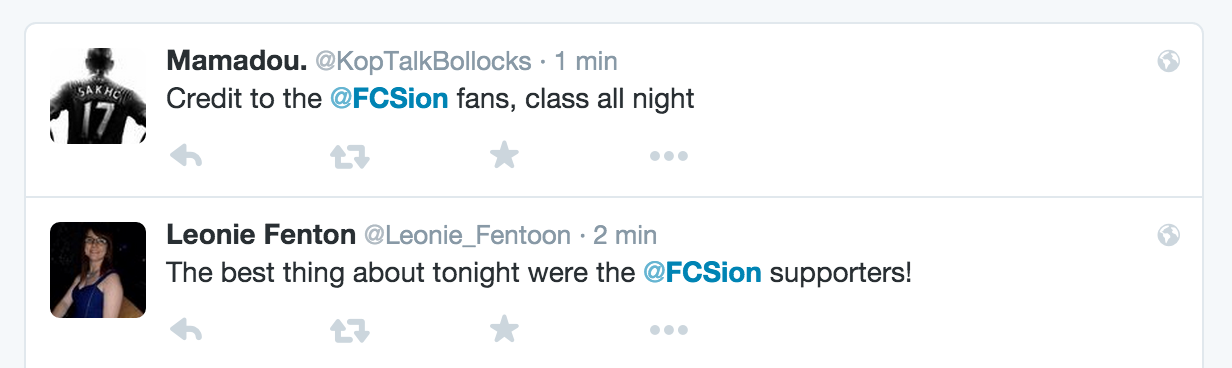Open the '2 min' timestamp permalink
The height and width of the screenshot is (368, 1232).
(625, 235)
